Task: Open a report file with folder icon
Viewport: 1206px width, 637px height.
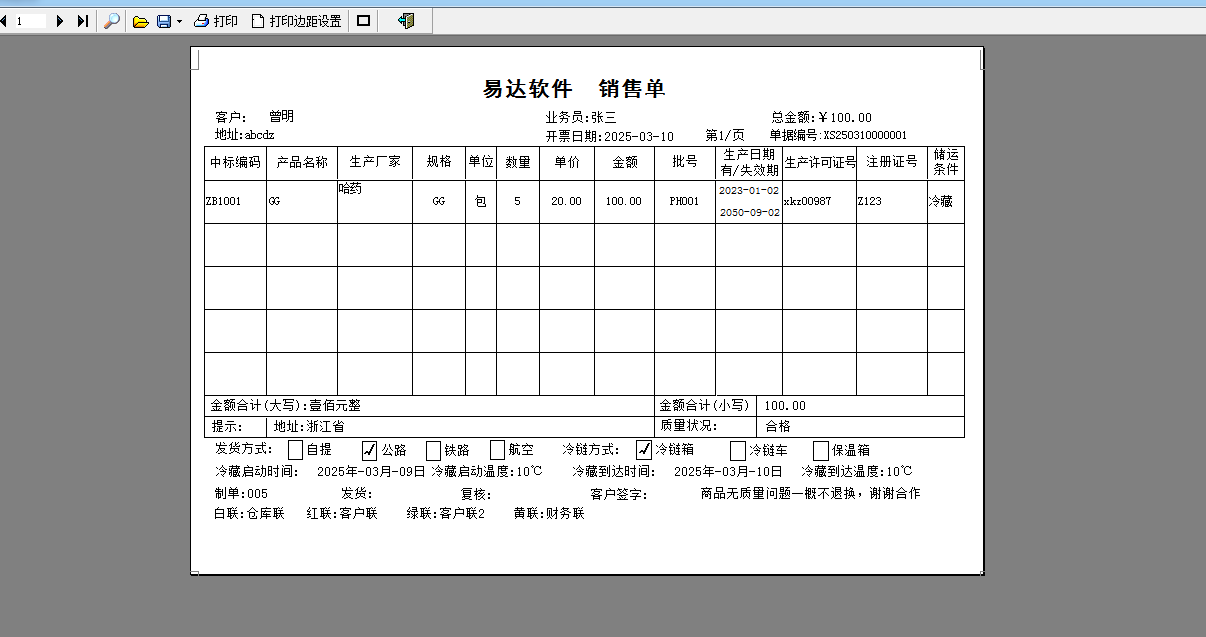Action: 141,20
